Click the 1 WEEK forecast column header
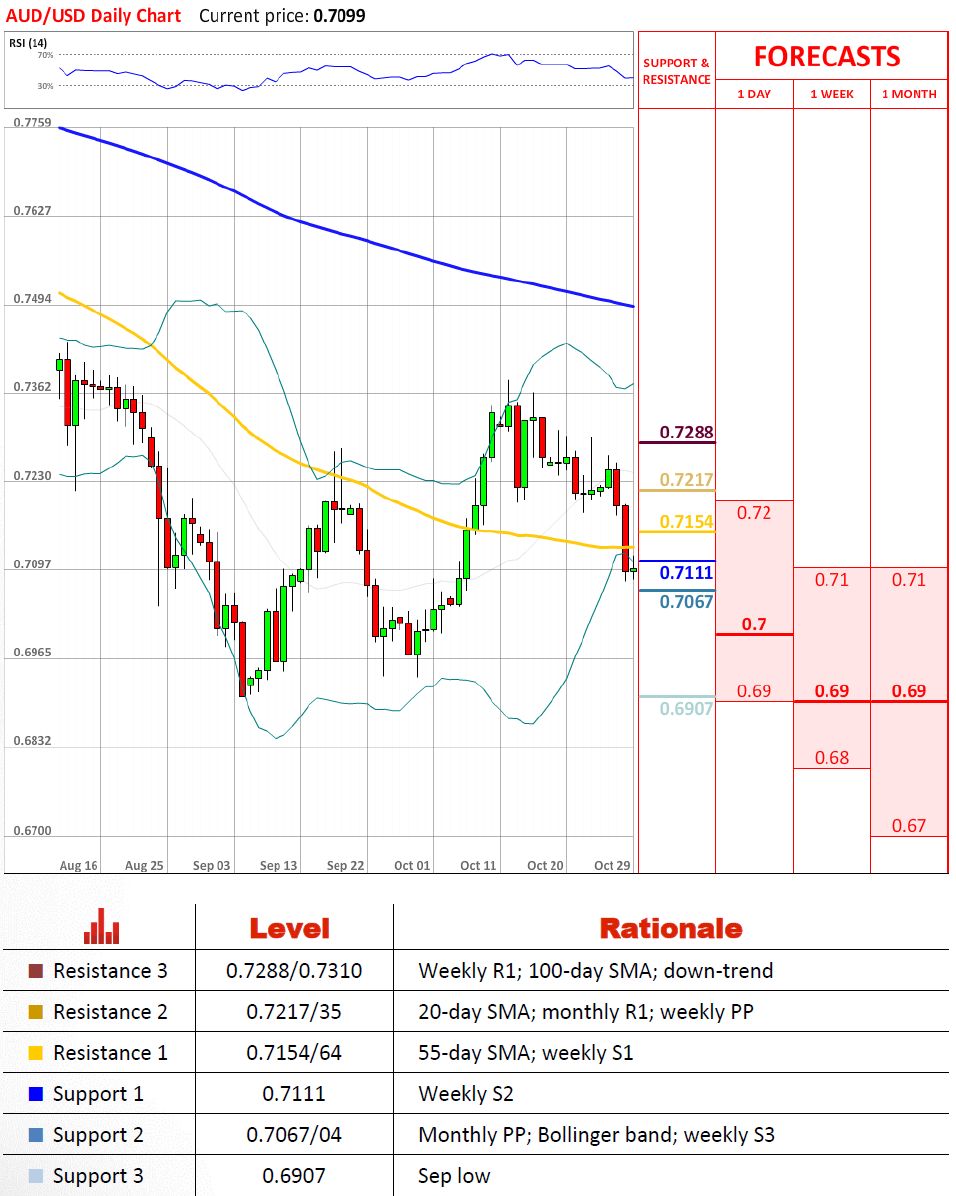The image size is (956, 1196). pos(832,94)
